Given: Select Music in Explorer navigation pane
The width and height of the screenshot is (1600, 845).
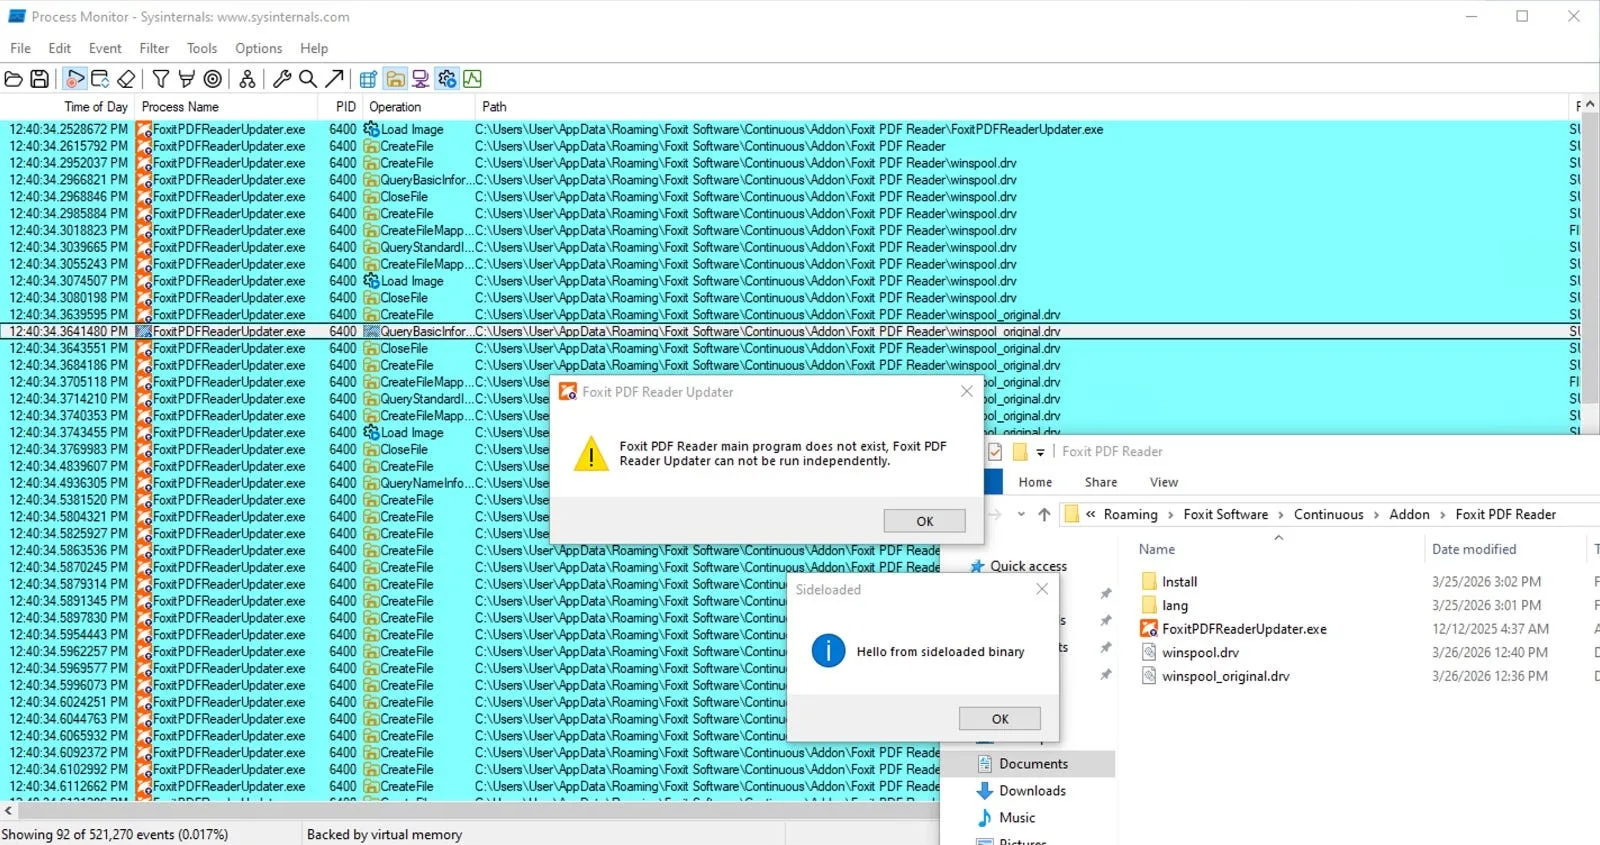Looking at the screenshot, I should coord(1017,818).
